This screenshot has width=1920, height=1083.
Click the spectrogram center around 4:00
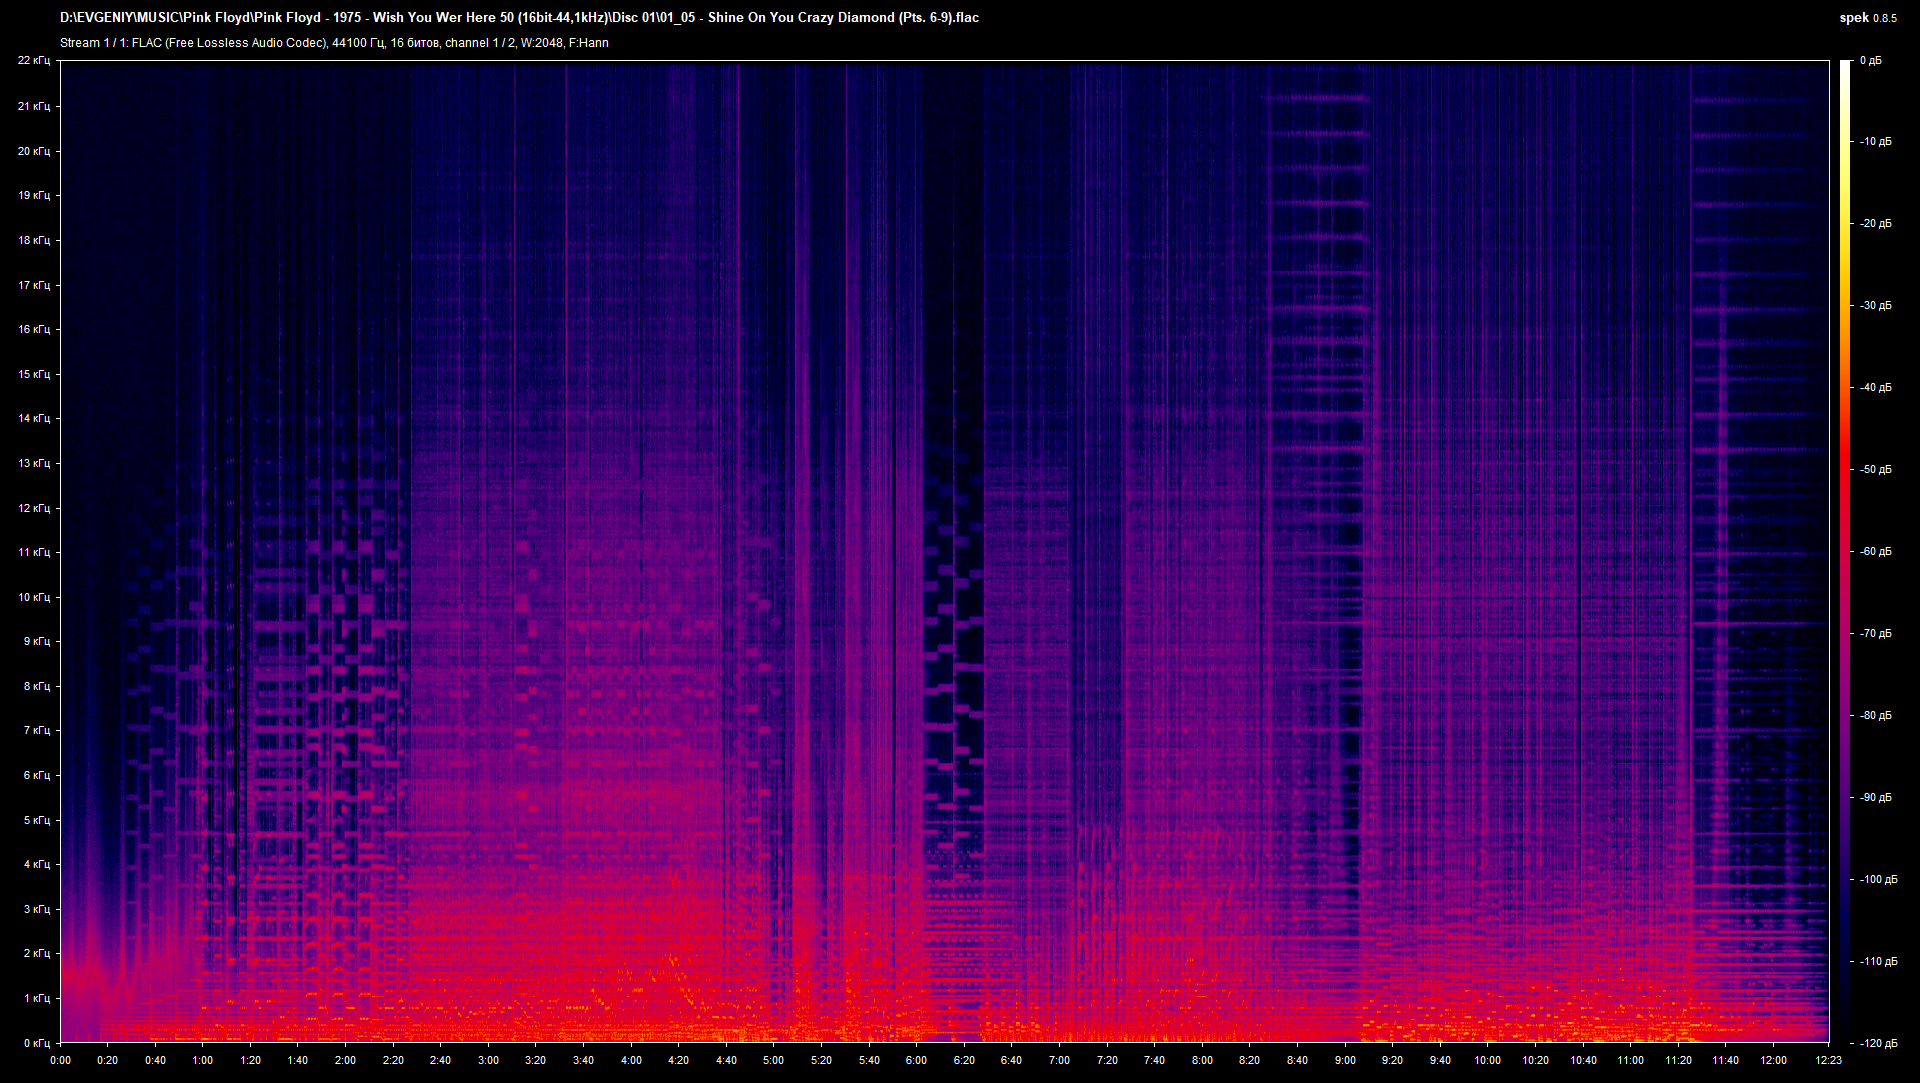tap(630, 550)
